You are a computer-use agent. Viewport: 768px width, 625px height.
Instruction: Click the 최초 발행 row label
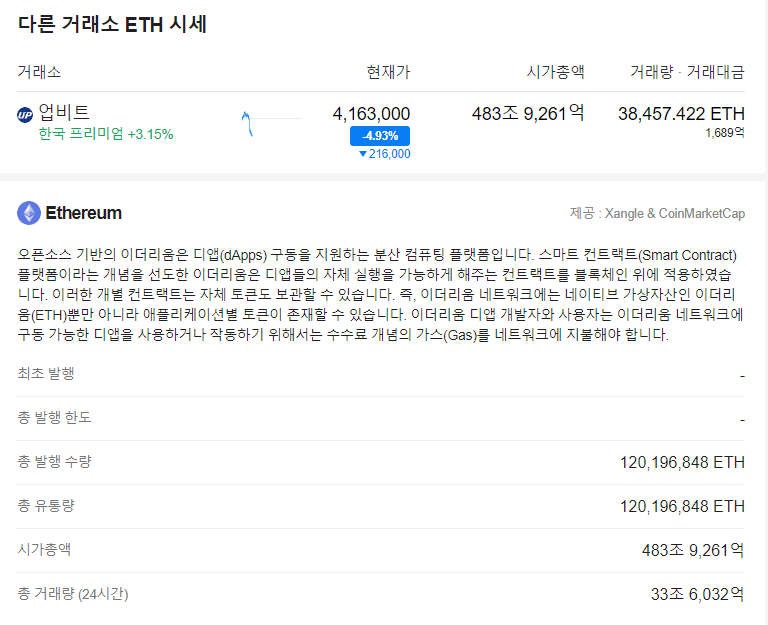(46, 373)
